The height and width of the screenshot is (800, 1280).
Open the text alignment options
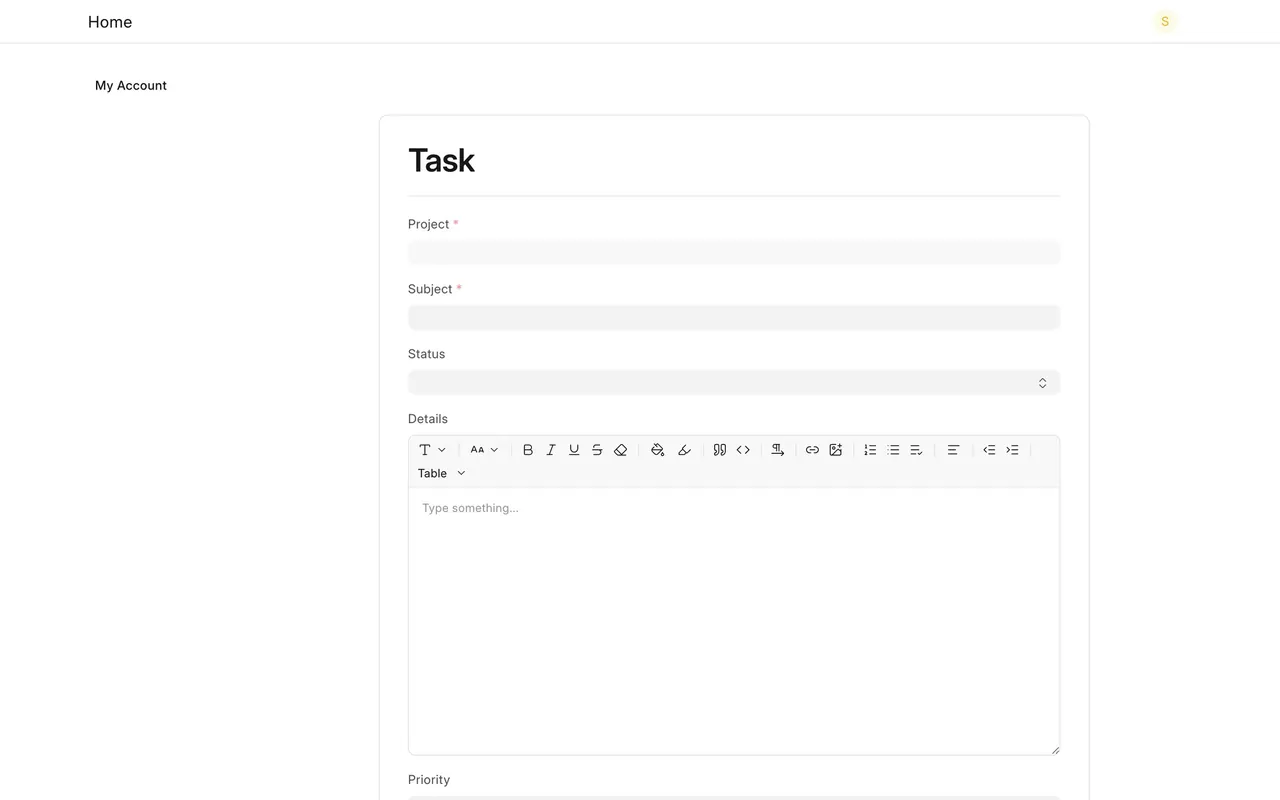coord(953,450)
